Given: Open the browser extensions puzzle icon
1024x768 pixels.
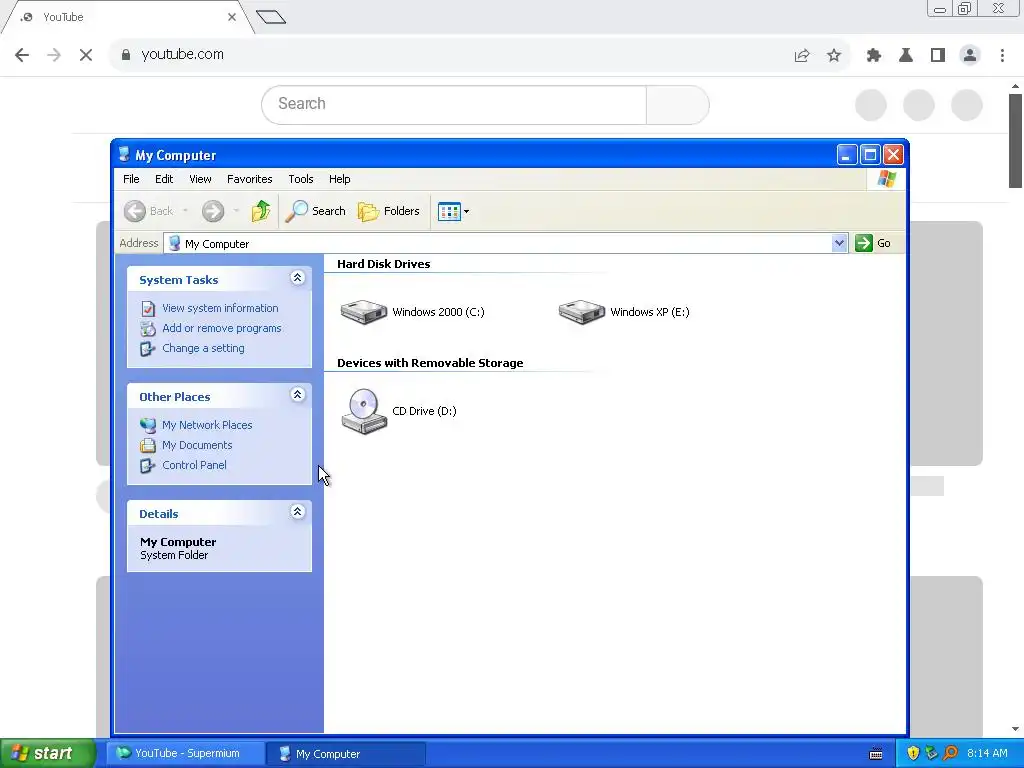Looking at the screenshot, I should coord(873,56).
